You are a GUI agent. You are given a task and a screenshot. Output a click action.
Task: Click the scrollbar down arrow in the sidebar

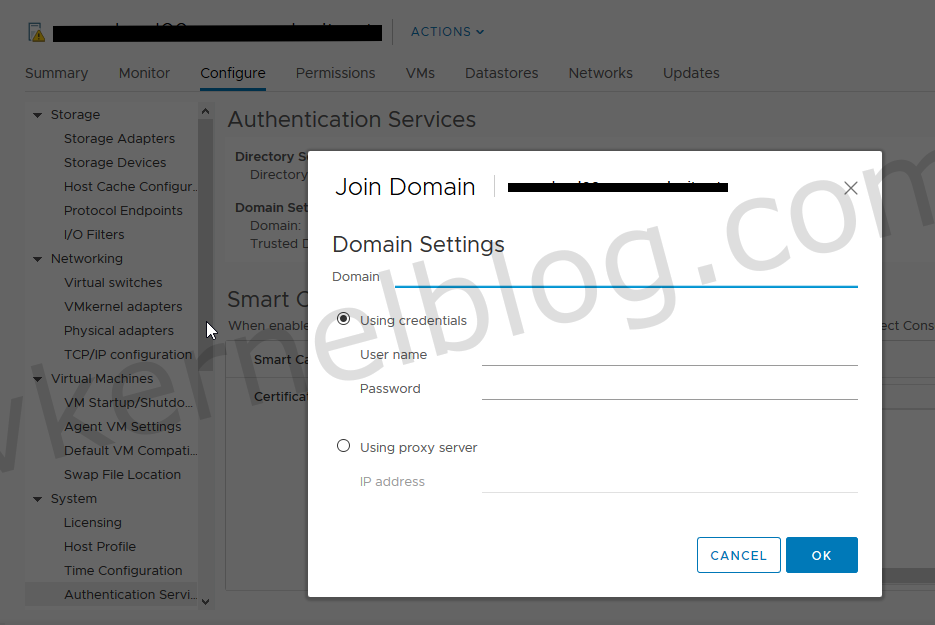tap(205, 601)
